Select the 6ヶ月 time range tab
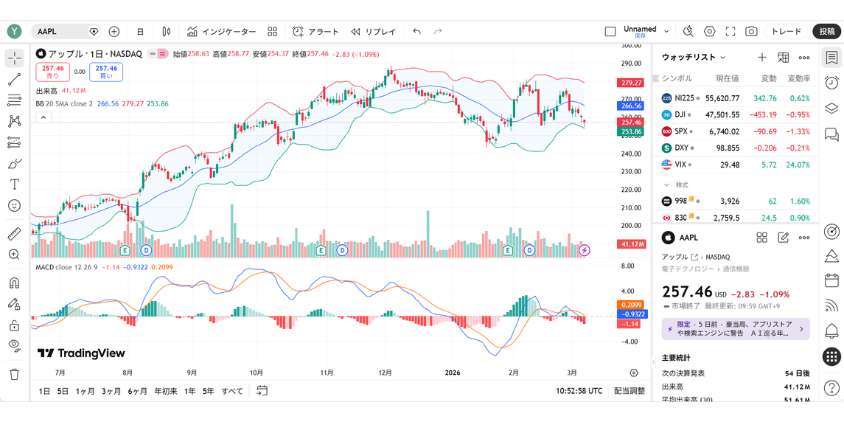844x422 pixels. [x=139, y=391]
